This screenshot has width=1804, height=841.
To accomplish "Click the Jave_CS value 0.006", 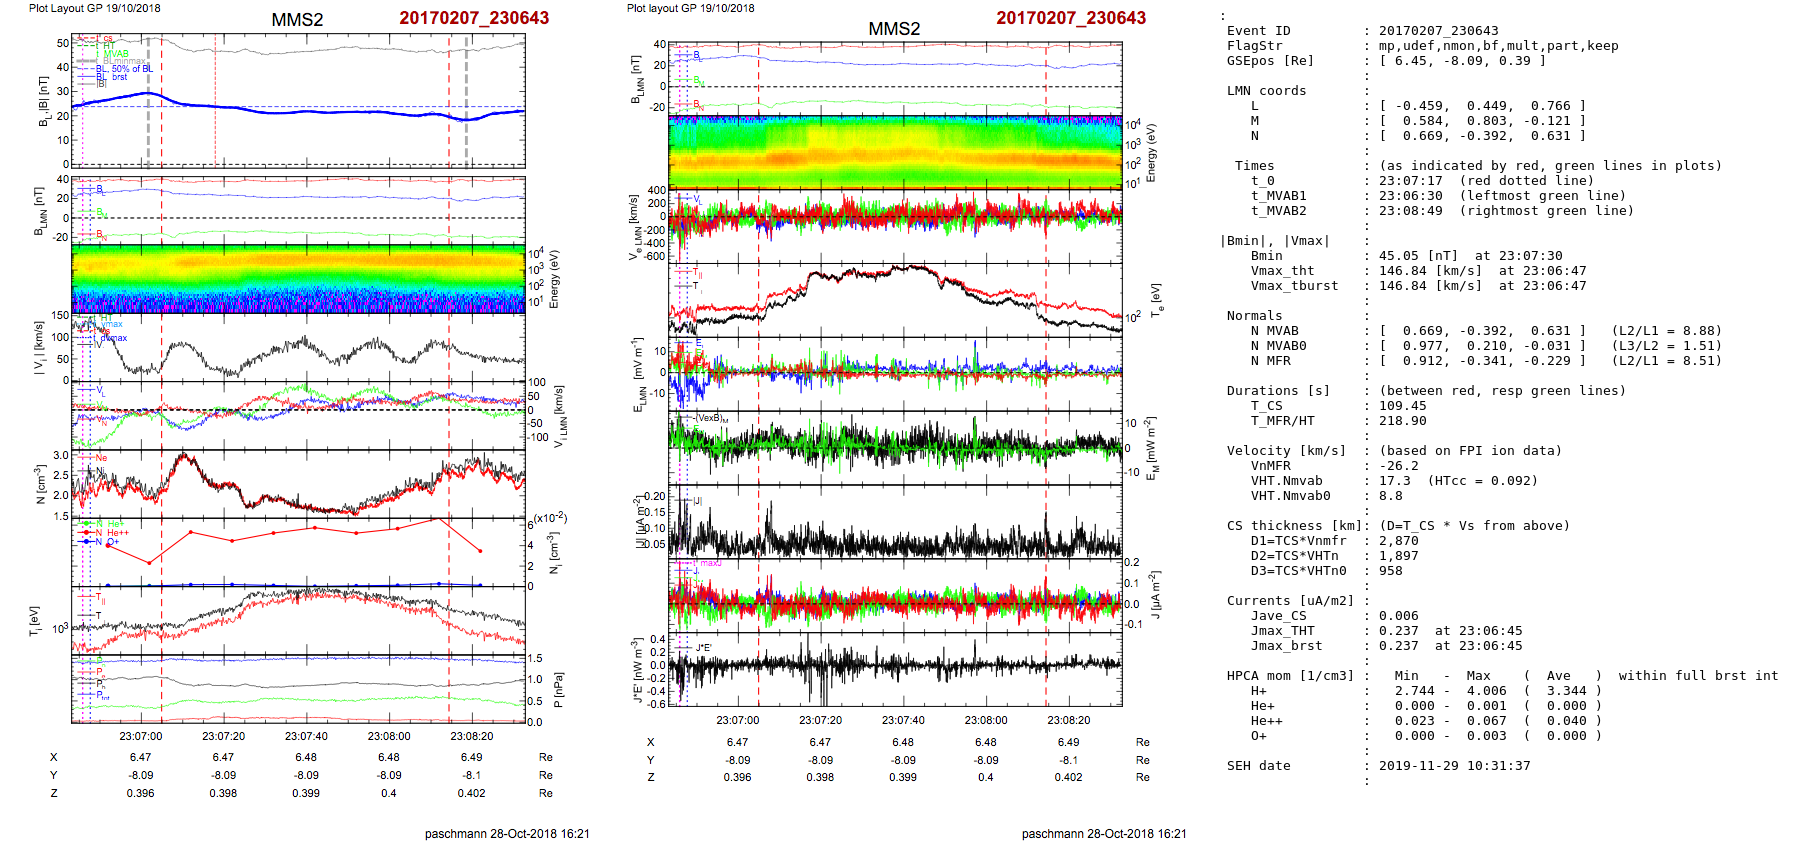I will [x=1398, y=616].
